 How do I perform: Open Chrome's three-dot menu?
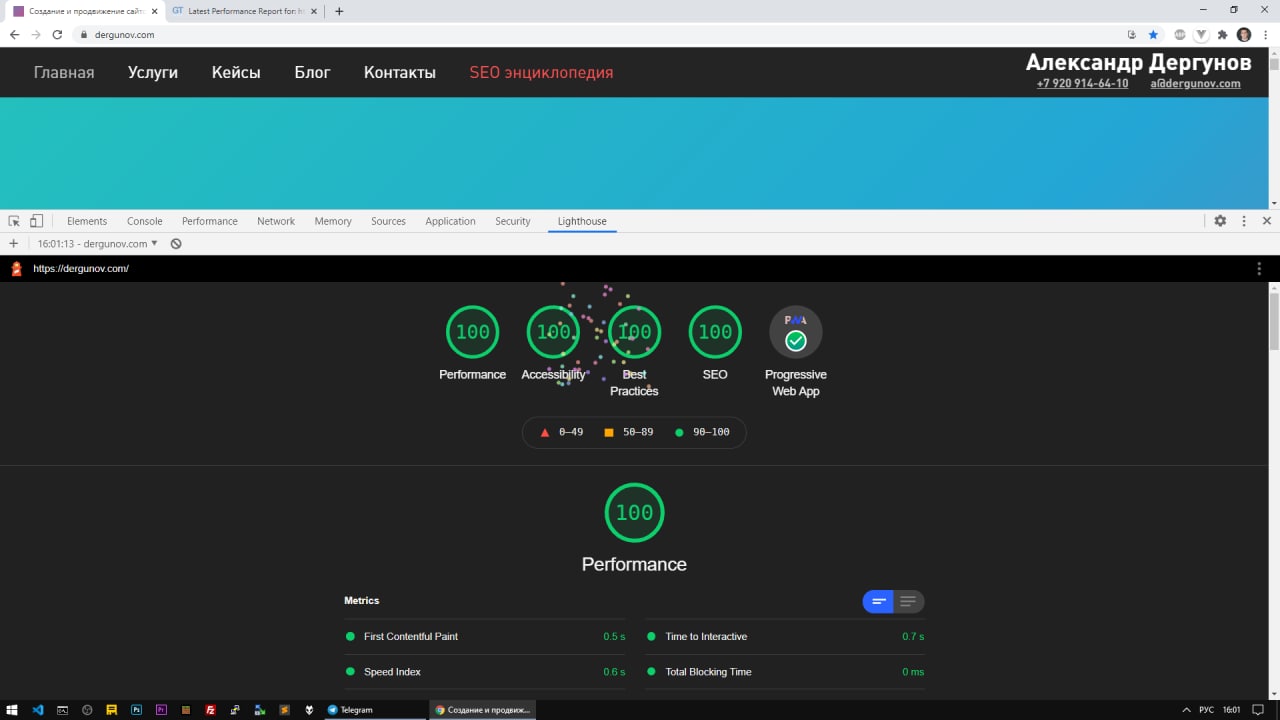pos(1266,34)
